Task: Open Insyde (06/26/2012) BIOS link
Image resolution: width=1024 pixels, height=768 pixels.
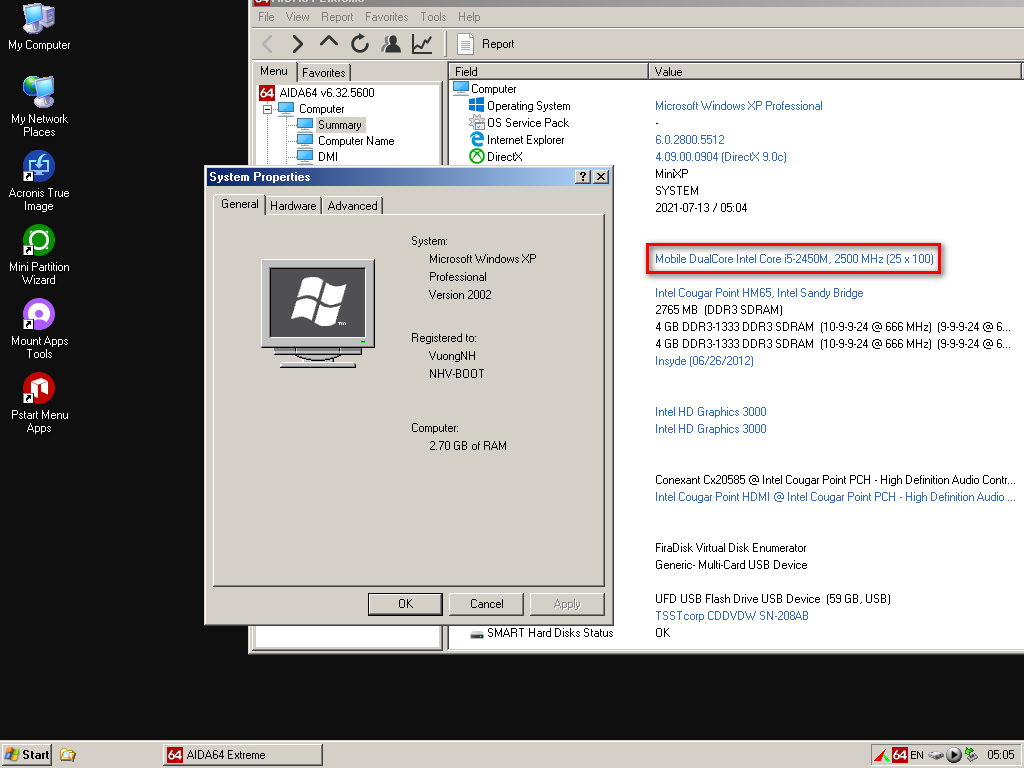Action: point(704,360)
